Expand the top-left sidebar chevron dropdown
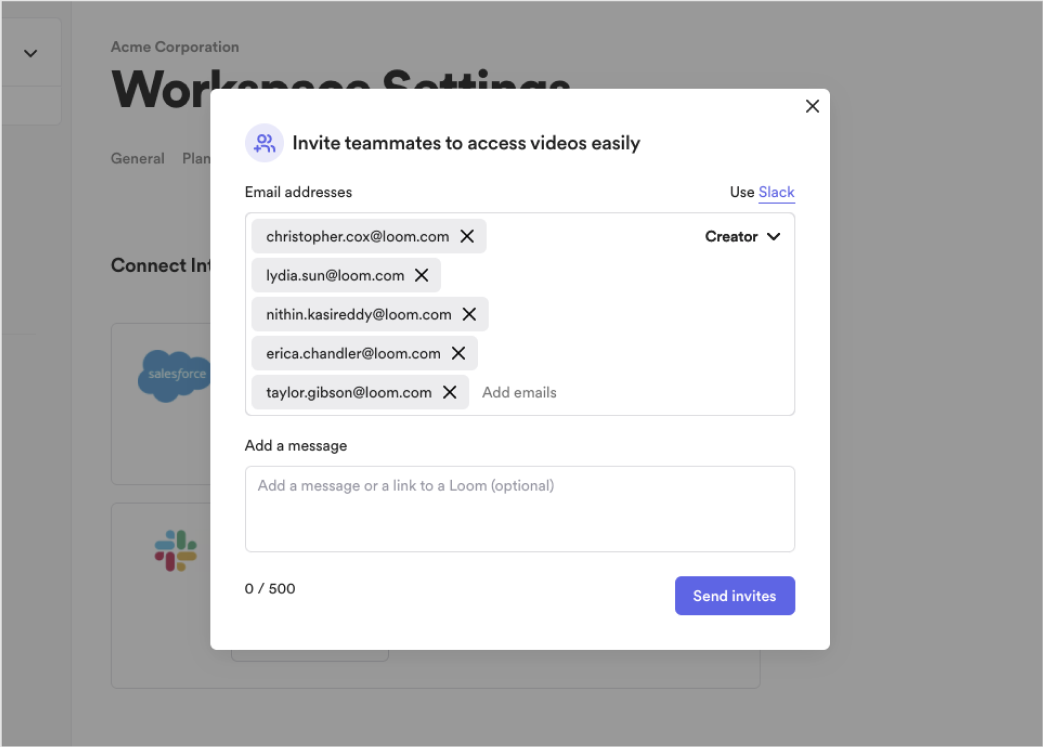The width and height of the screenshot is (1043, 747). [x=31, y=53]
